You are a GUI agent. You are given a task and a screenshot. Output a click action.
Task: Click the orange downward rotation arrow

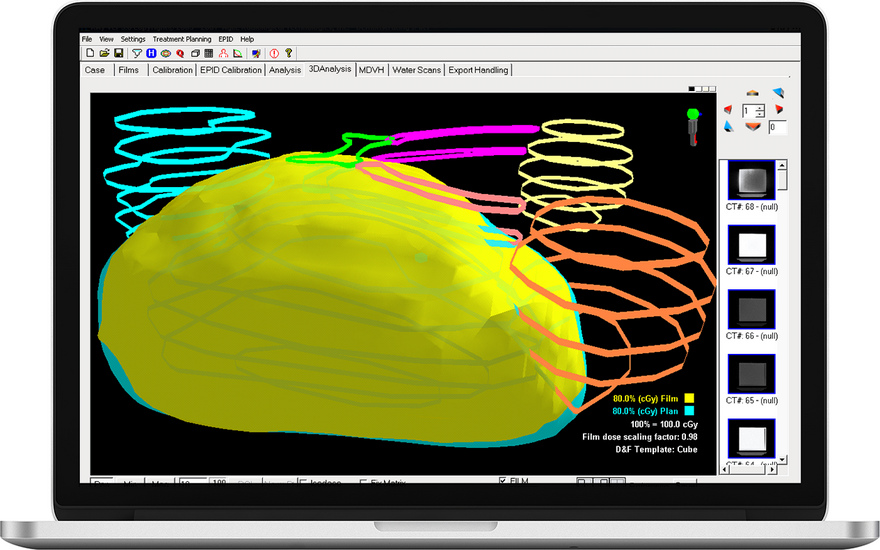coord(753,127)
